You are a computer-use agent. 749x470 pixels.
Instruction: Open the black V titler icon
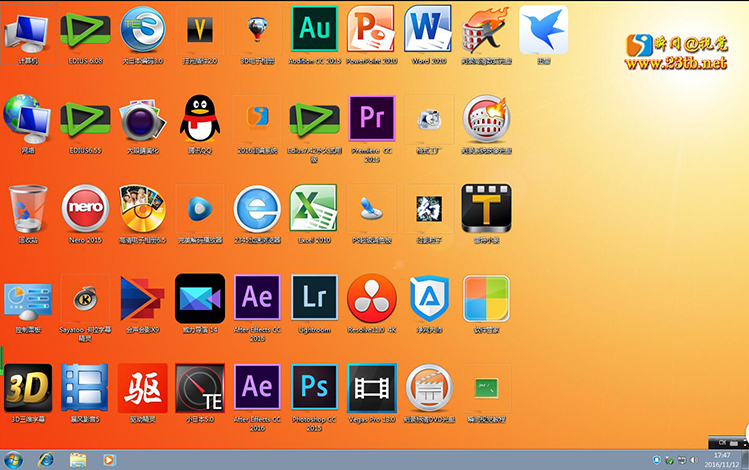200,29
